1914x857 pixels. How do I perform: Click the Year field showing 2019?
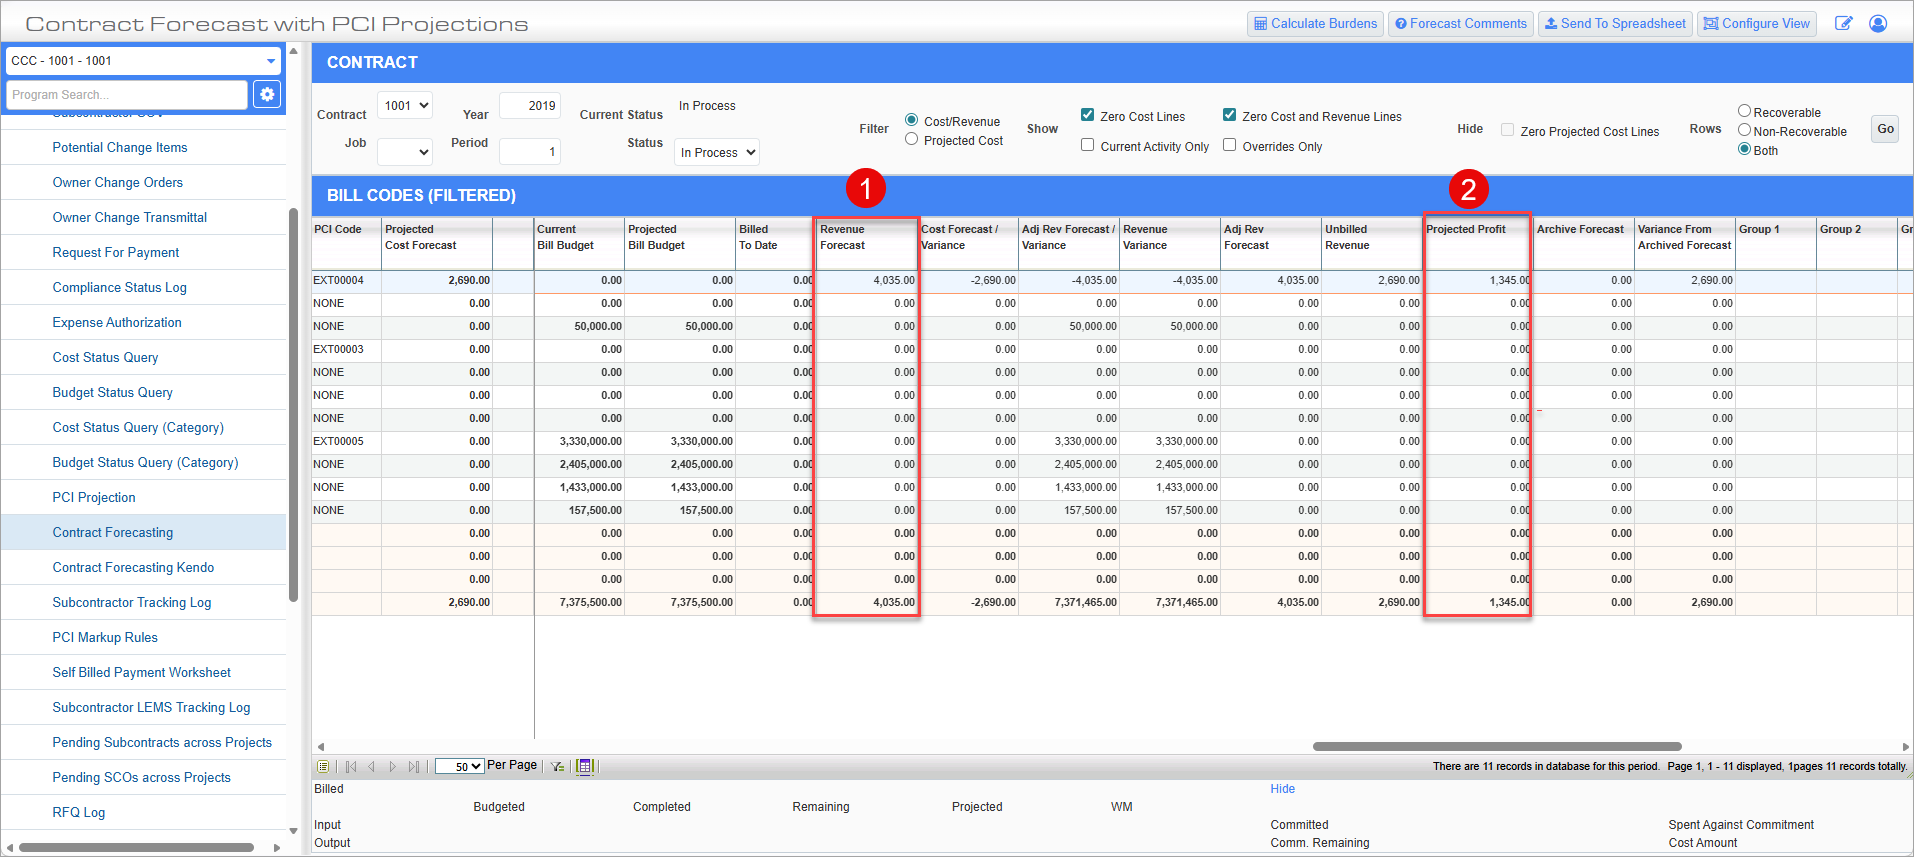[530, 105]
